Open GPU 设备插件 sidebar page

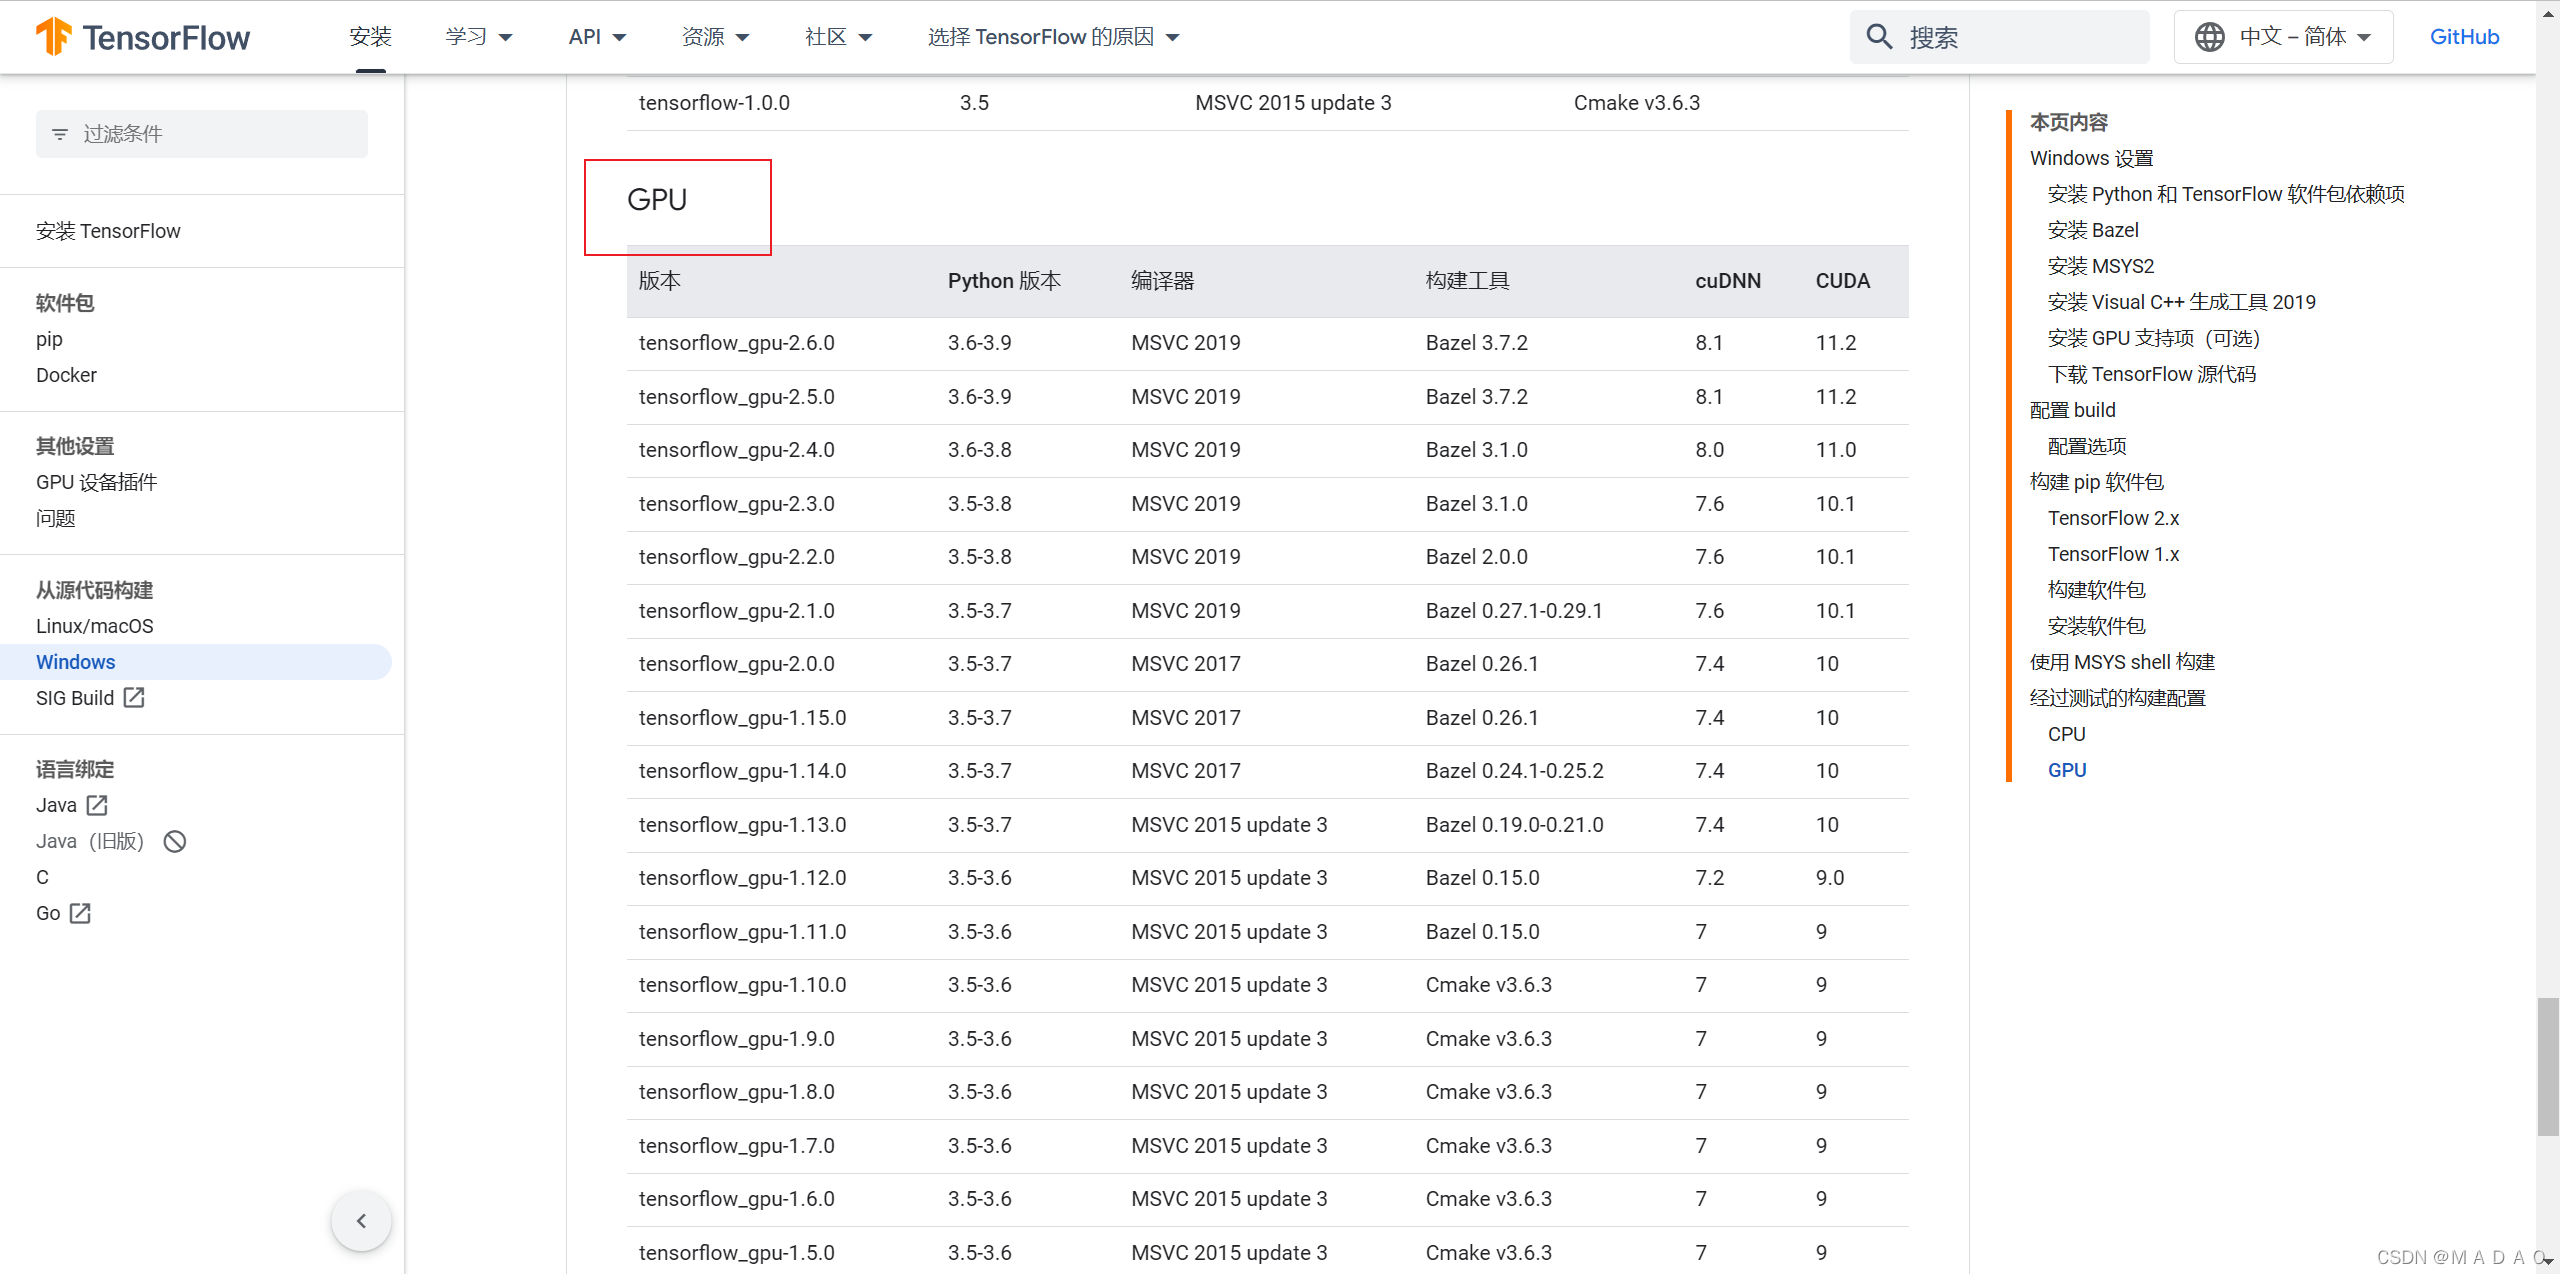[x=96, y=482]
